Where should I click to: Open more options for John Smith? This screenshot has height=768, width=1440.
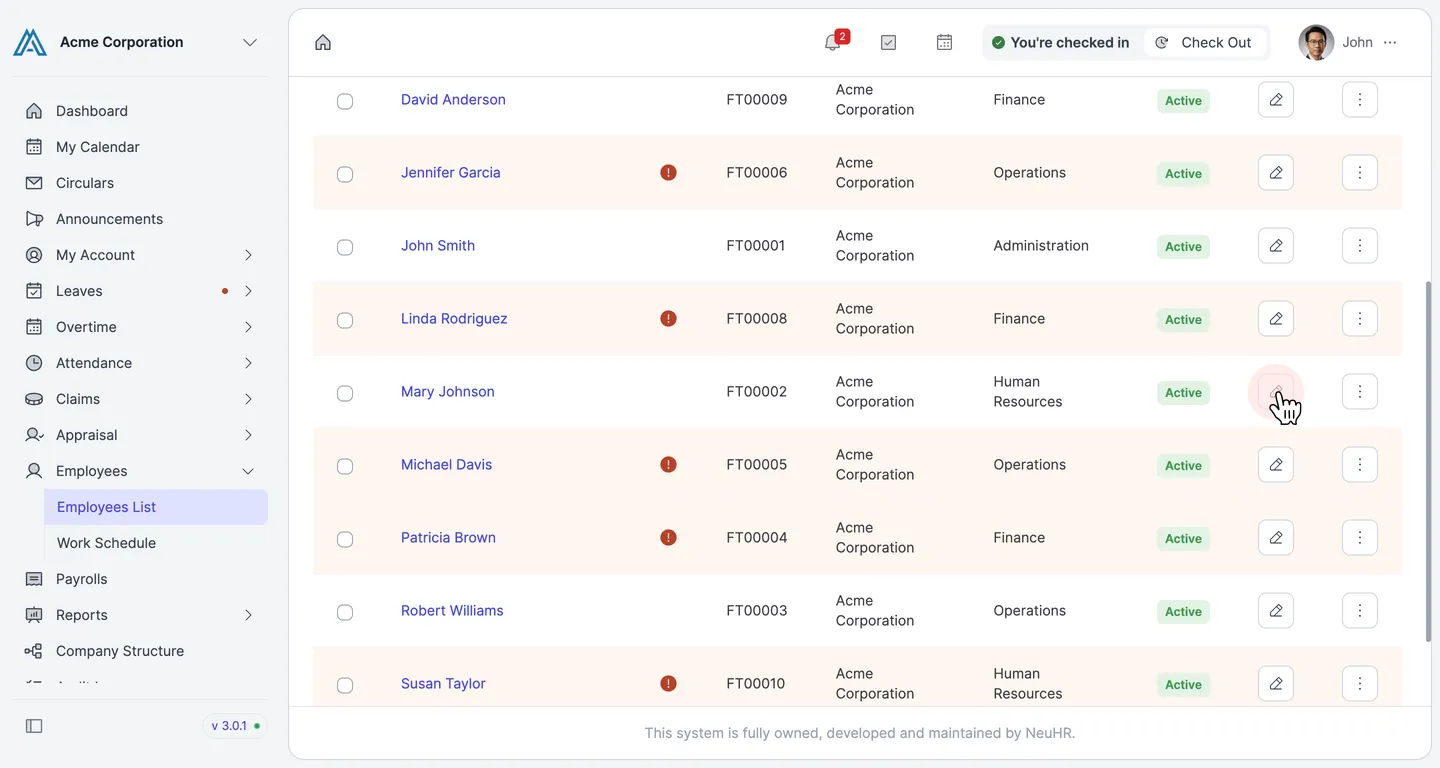(1360, 246)
